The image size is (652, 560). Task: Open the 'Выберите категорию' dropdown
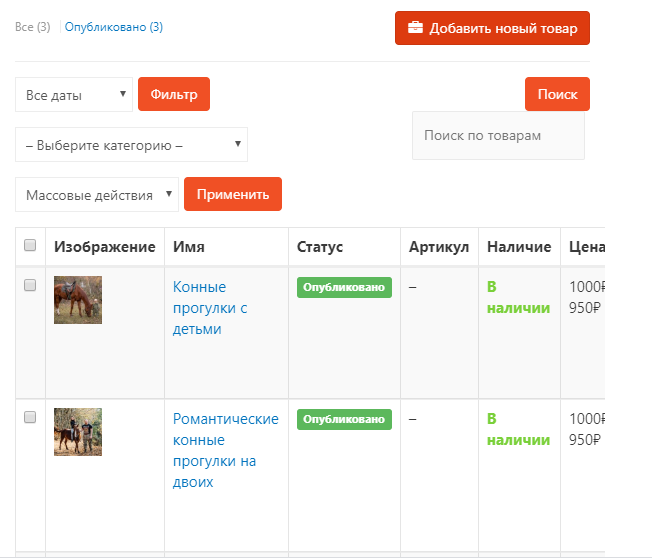click(x=131, y=144)
